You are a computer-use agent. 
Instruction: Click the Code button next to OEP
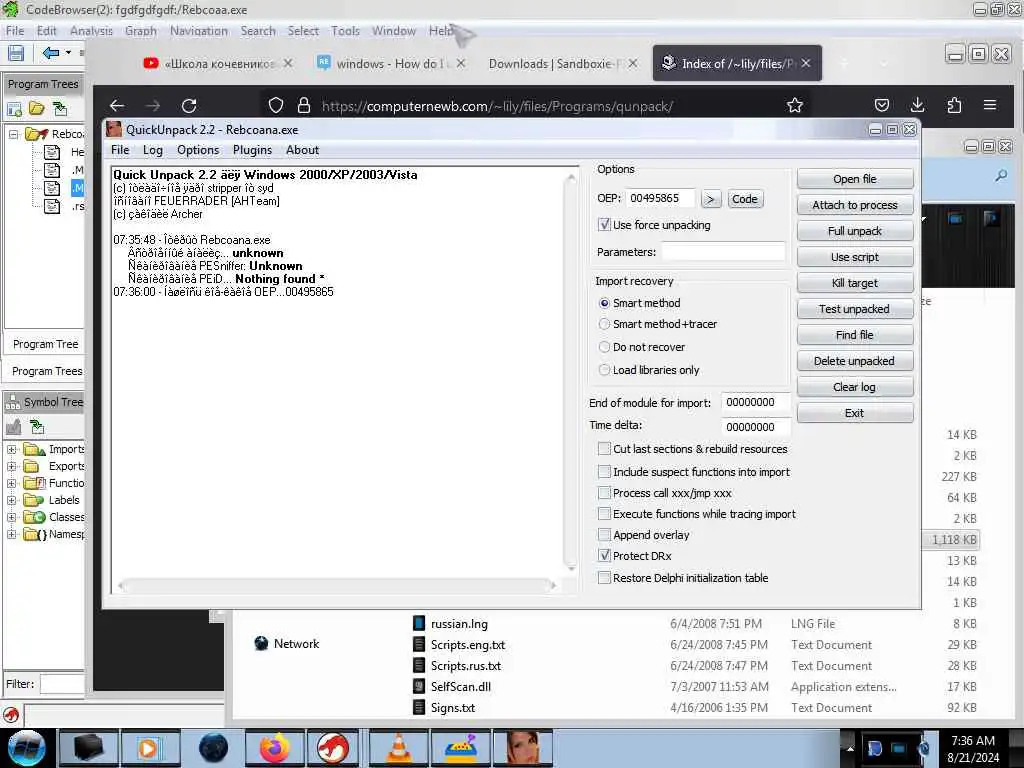point(744,199)
